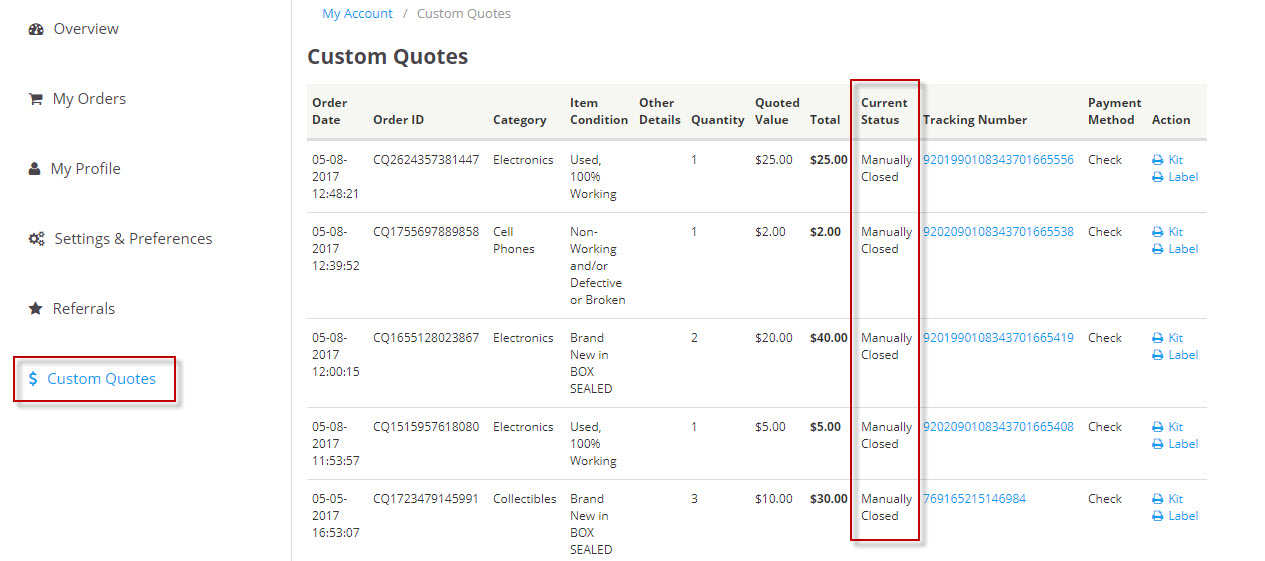Screen dimensions: 1265x561
Task: Open the My Orders sidebar menu
Action: coord(89,99)
